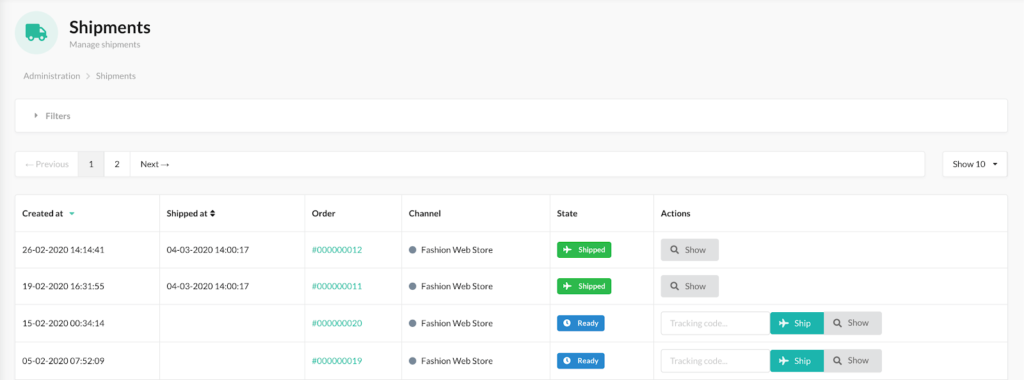Click Shipped state badge for order #000000012
This screenshot has width=1024, height=380.
point(584,250)
